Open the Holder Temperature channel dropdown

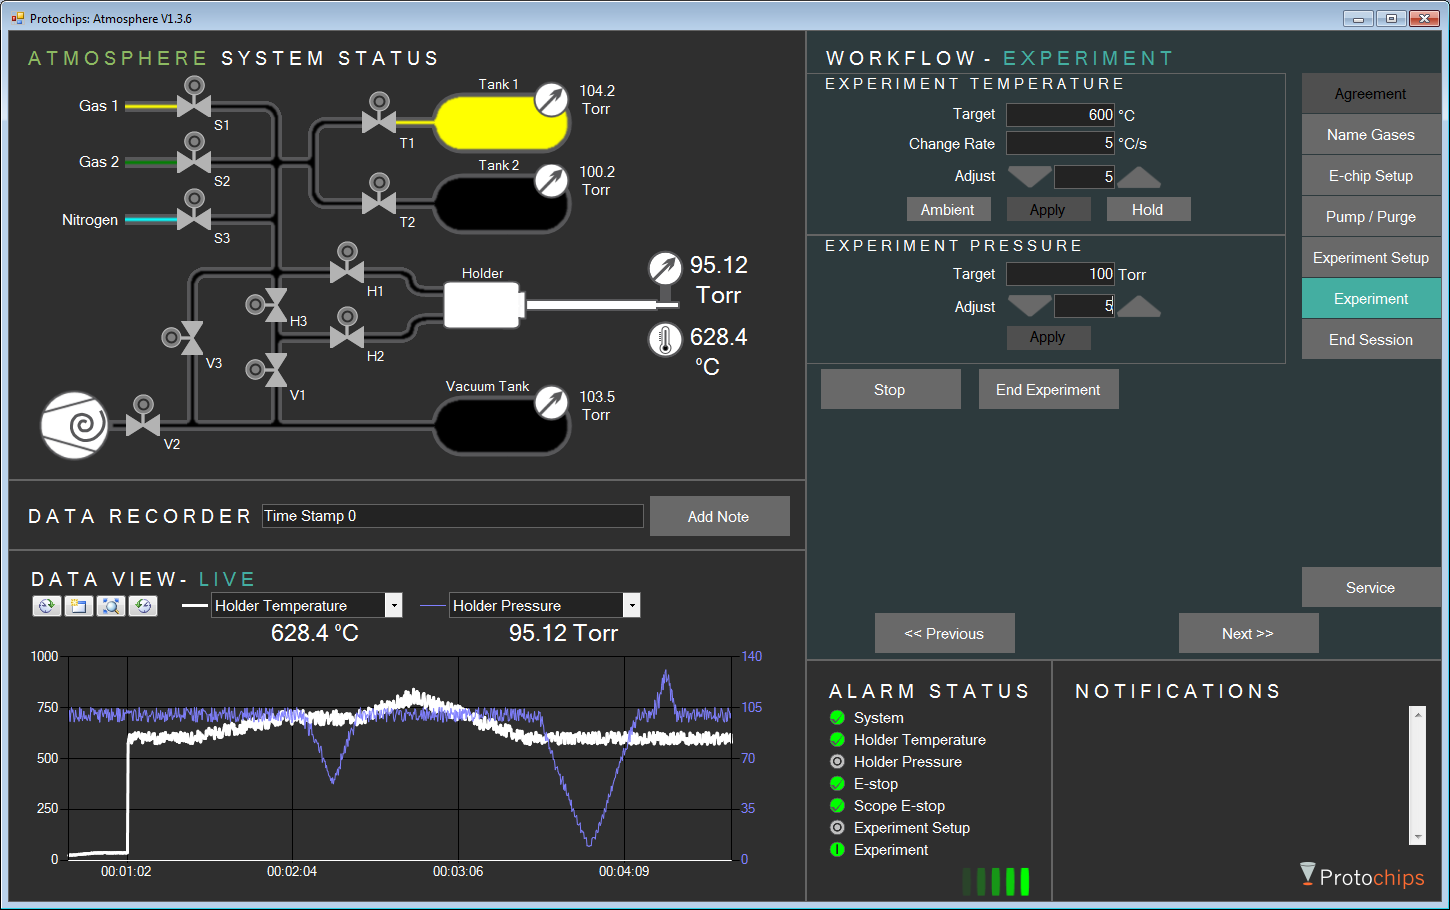[394, 605]
